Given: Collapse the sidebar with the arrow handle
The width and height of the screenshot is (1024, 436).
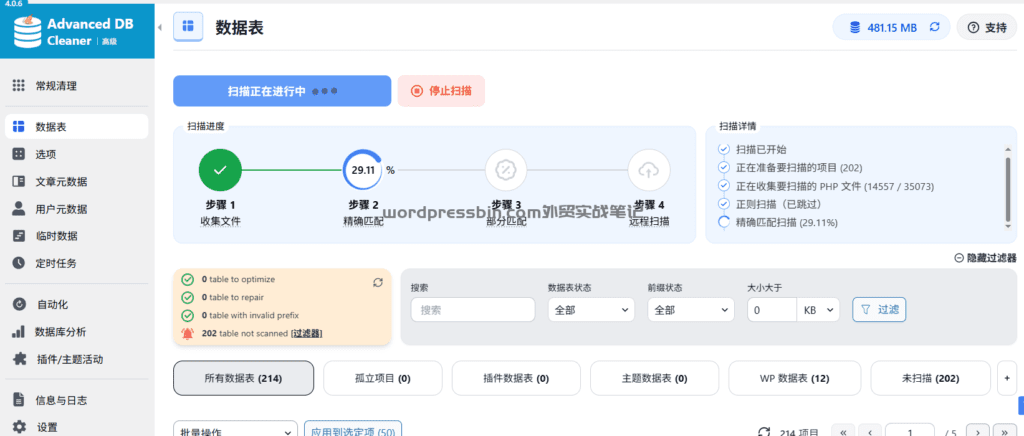Looking at the screenshot, I should click(x=160, y=27).
